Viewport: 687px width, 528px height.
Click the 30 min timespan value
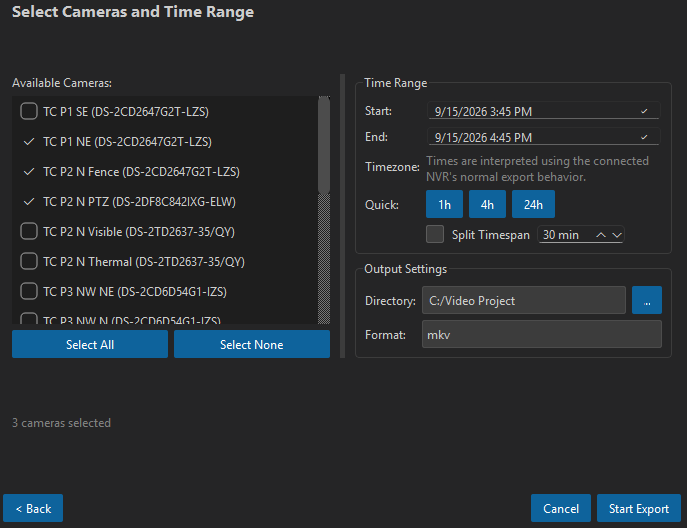point(561,235)
